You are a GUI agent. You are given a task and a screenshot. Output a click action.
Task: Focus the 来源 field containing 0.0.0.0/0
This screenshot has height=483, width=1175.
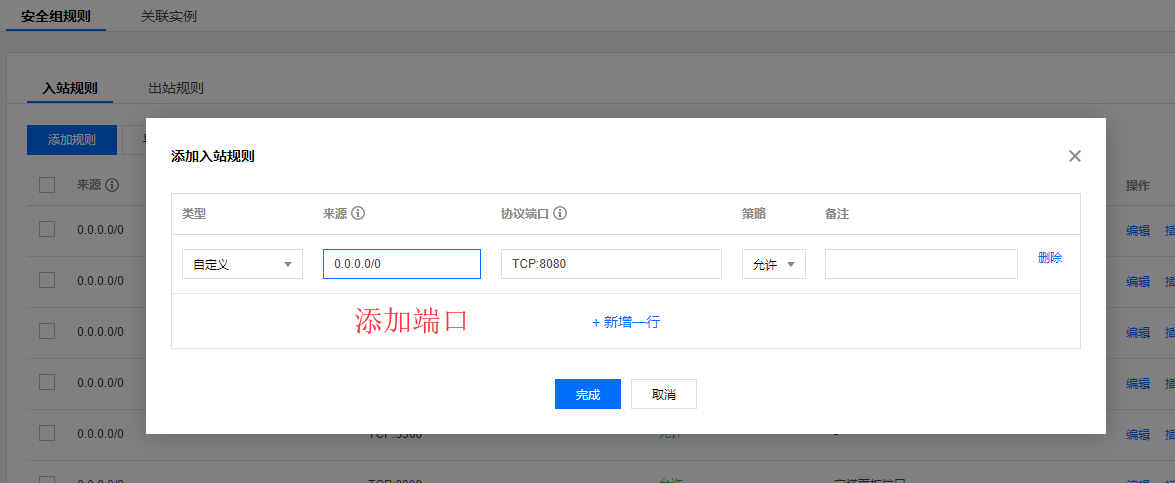pyautogui.click(x=402, y=264)
